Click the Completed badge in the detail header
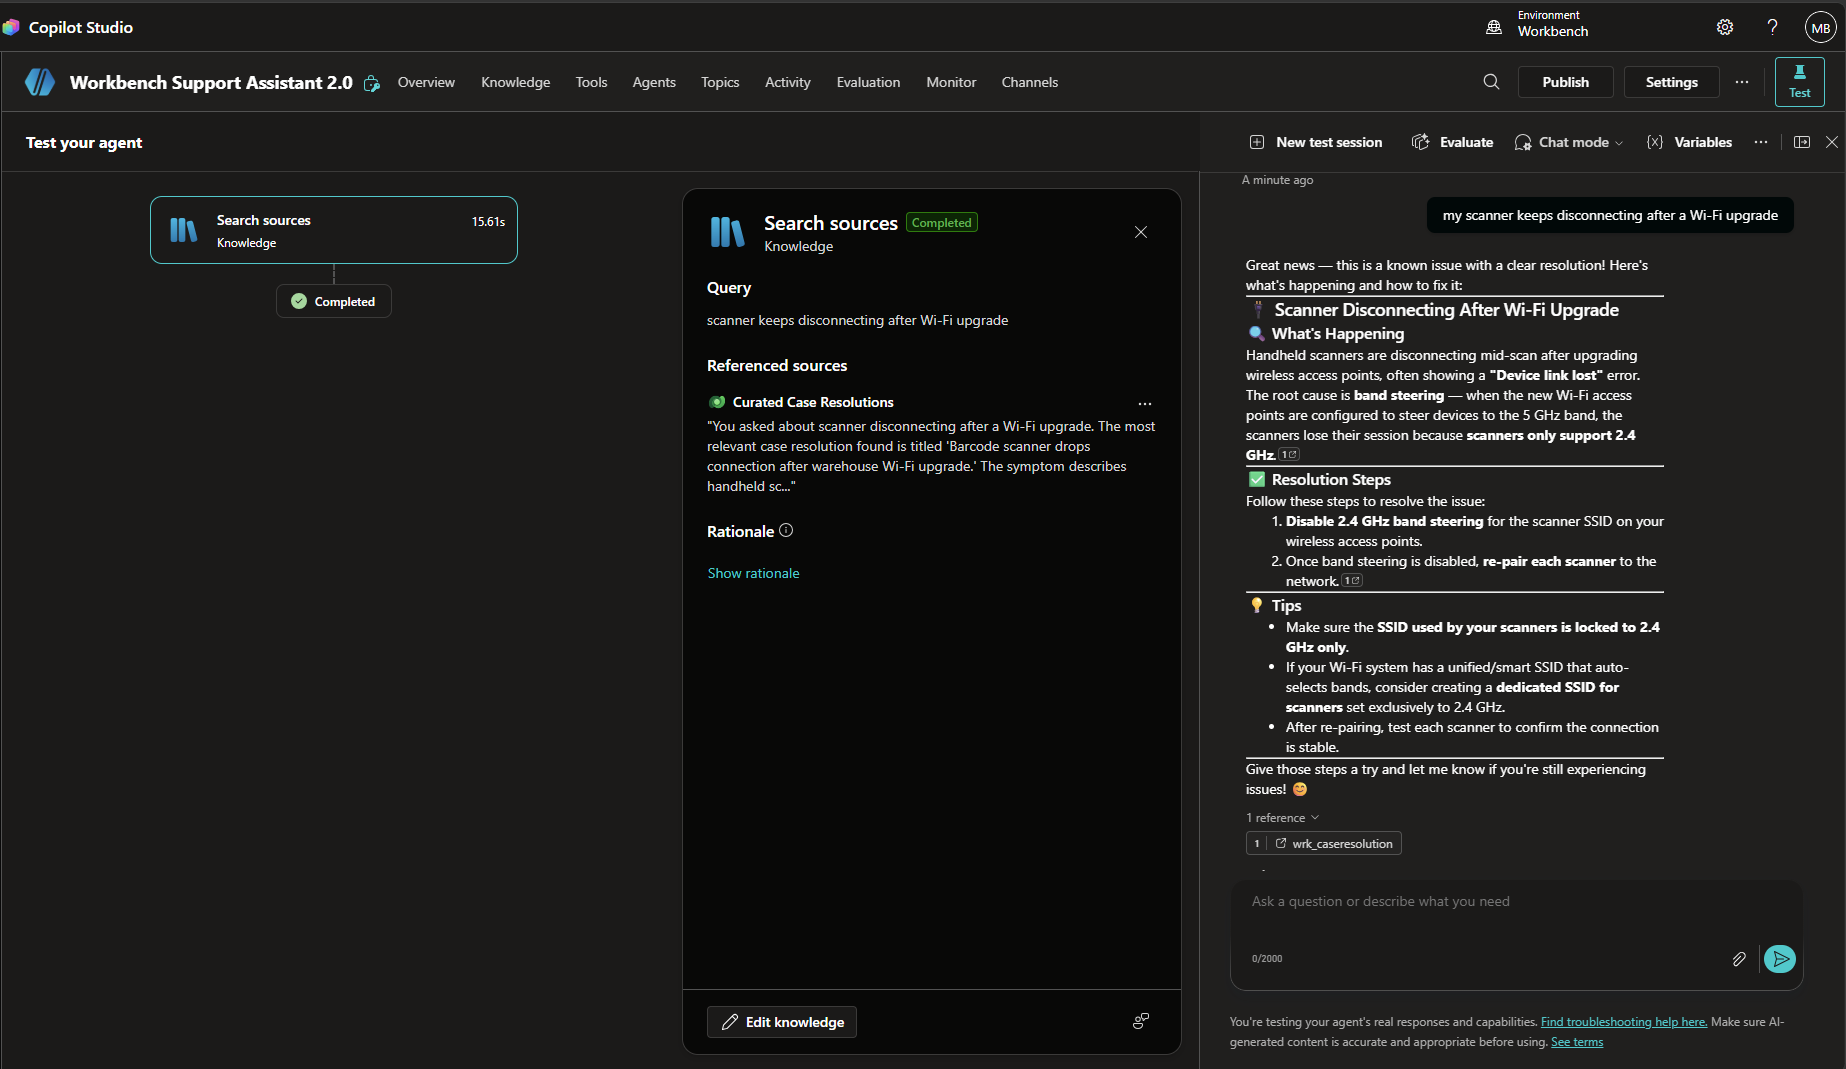The image size is (1846, 1069). [x=941, y=223]
